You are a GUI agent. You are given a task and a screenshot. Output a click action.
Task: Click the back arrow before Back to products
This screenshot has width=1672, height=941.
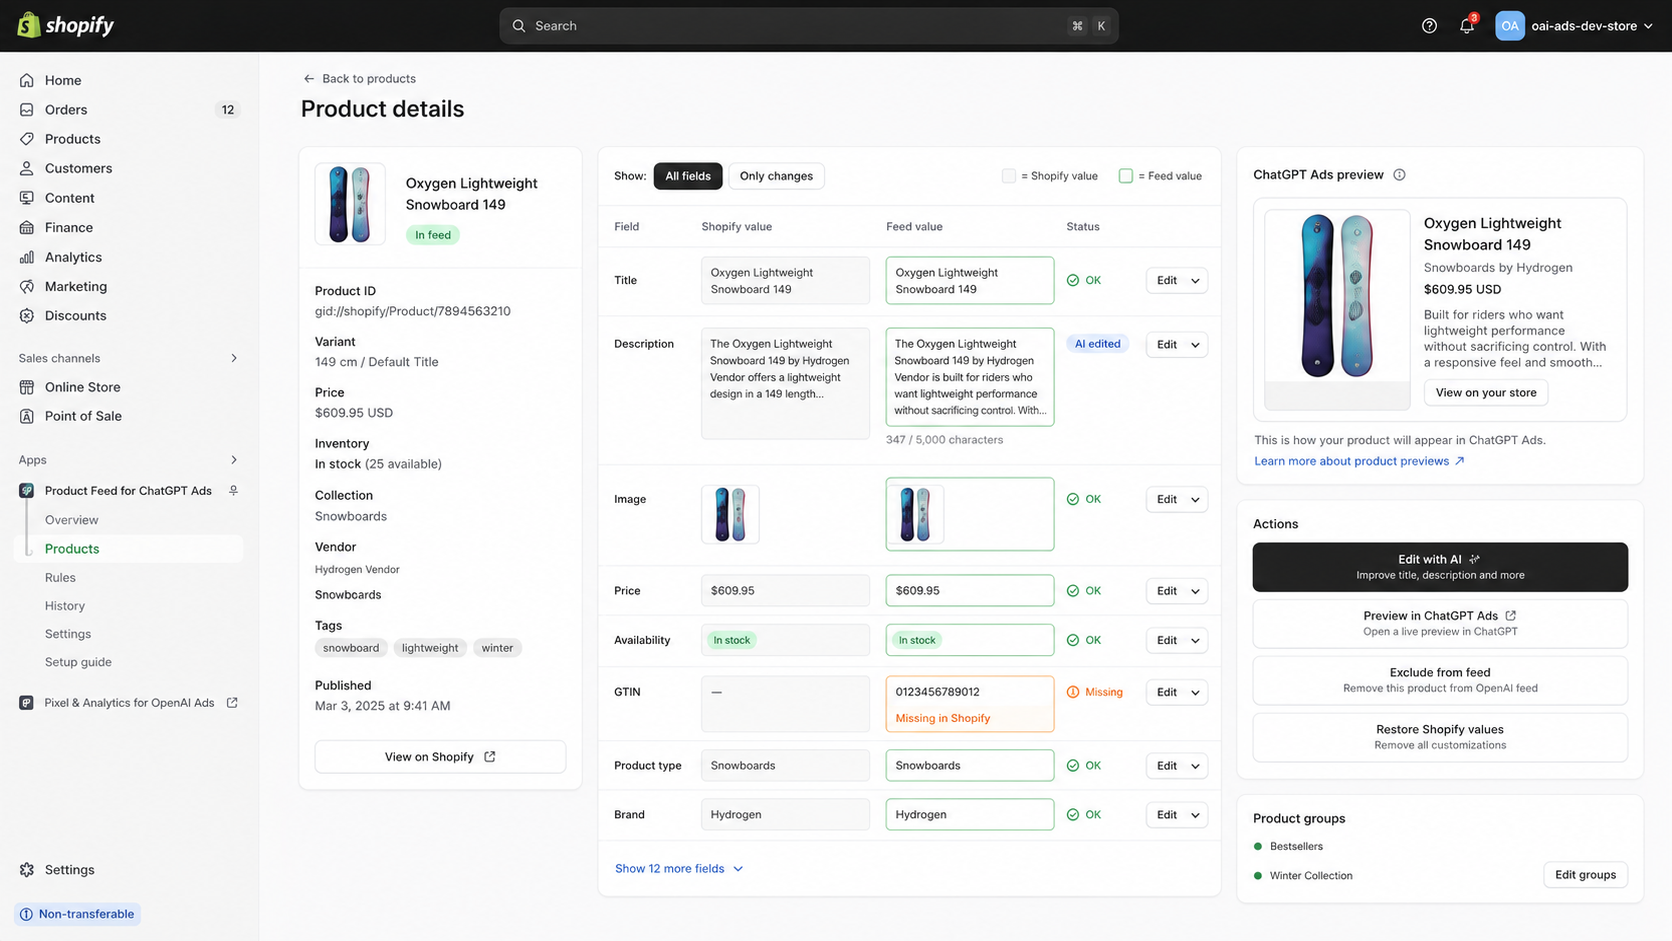point(309,79)
